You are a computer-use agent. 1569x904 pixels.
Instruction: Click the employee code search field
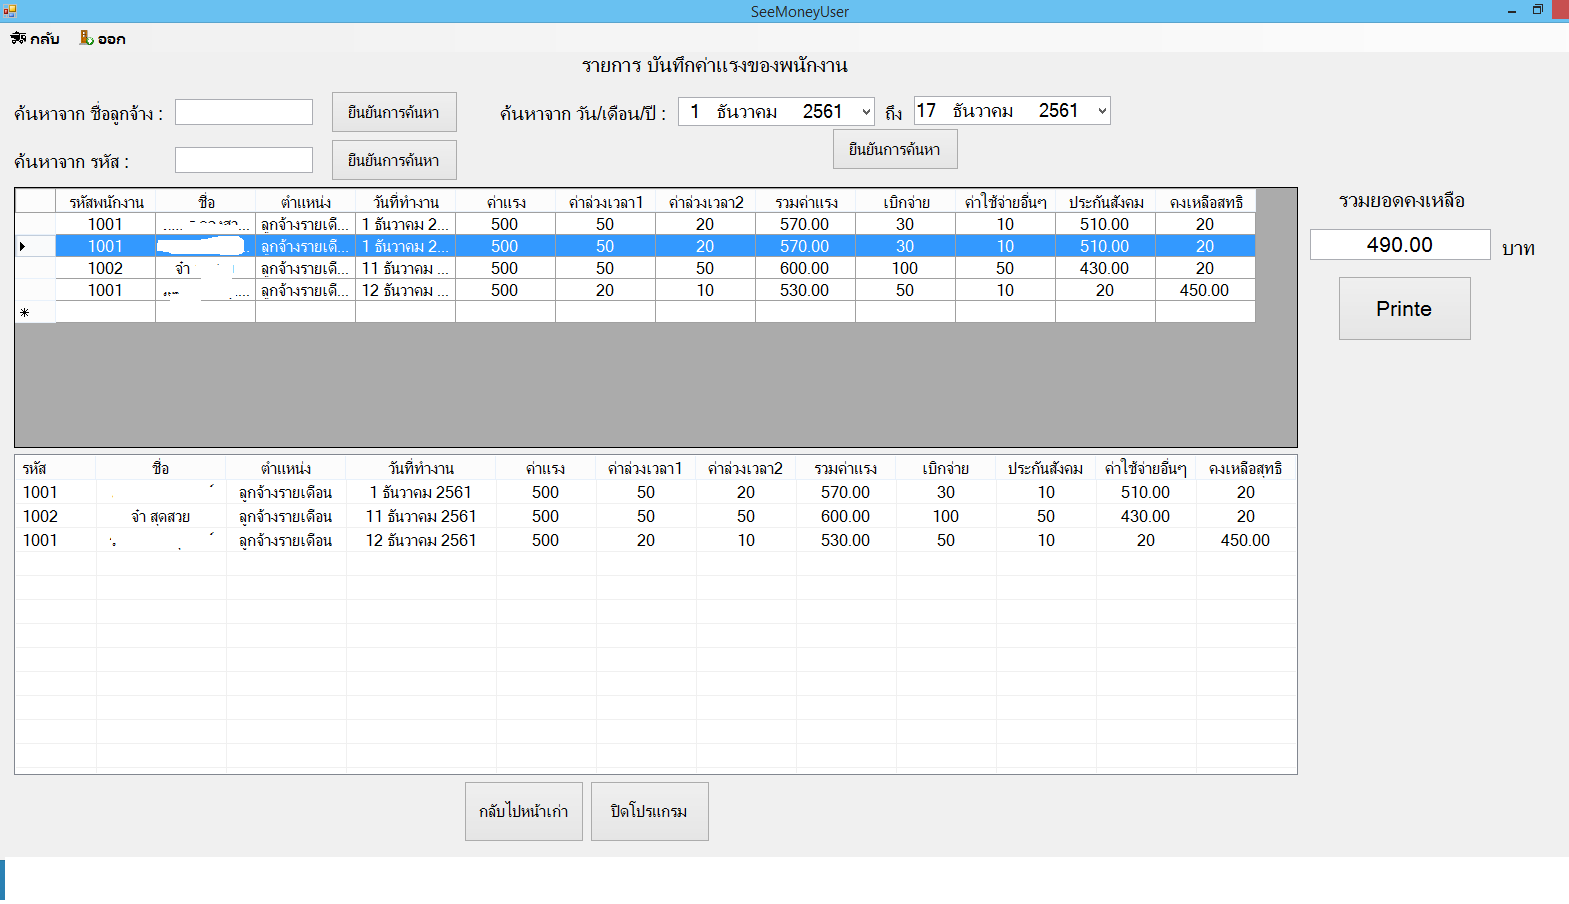click(244, 160)
